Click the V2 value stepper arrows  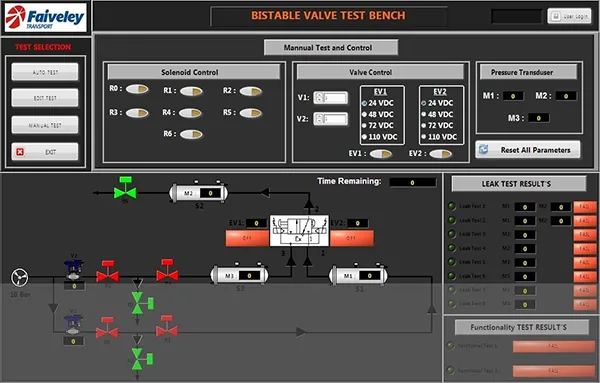coord(319,119)
